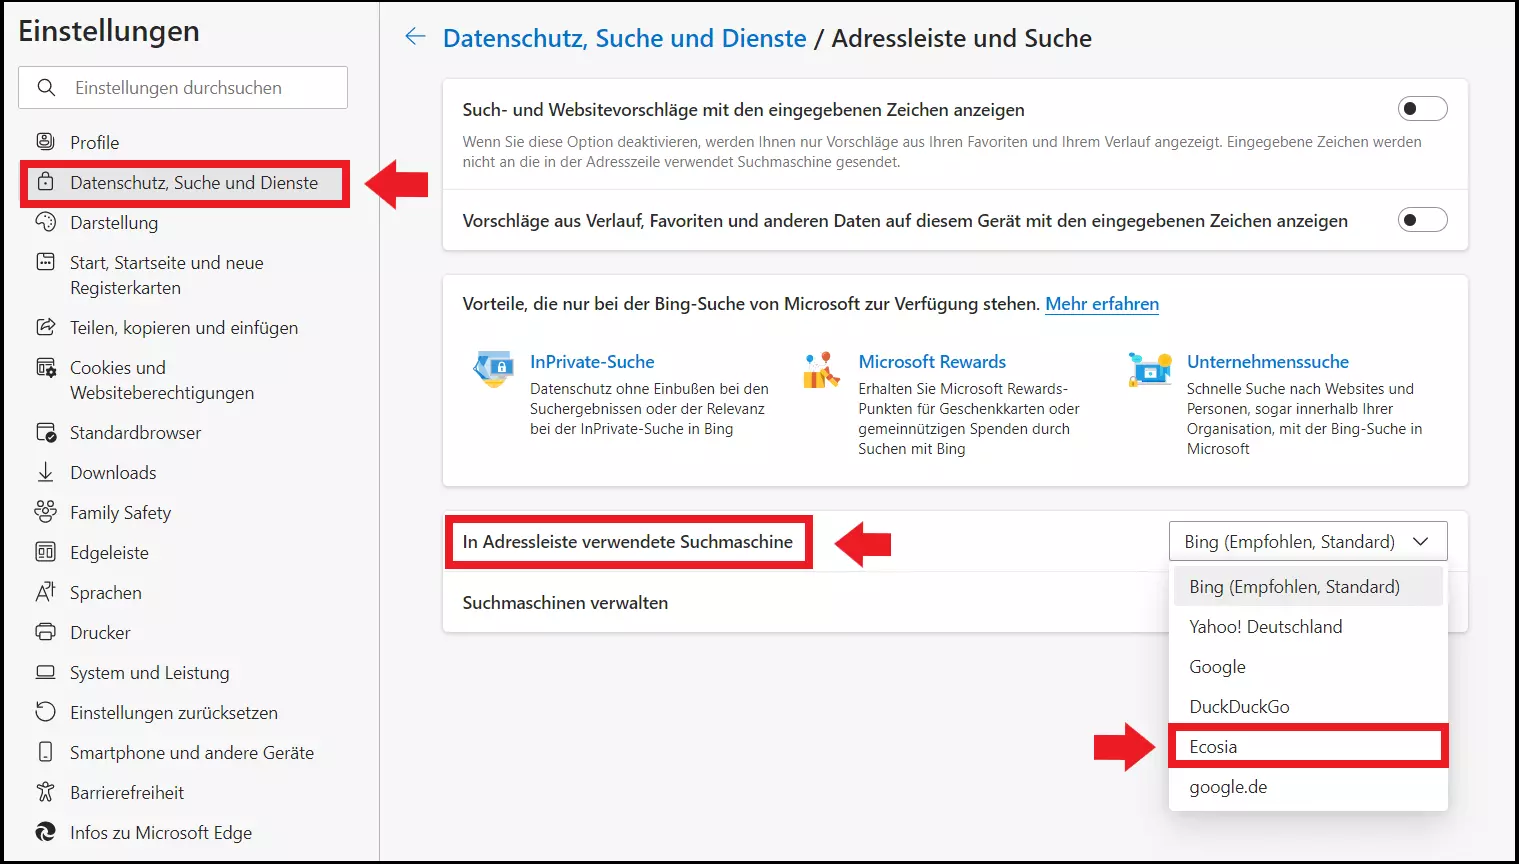This screenshot has height=864, width=1519.
Task: Collapse the Bing search engine dropdown
Action: point(1307,541)
